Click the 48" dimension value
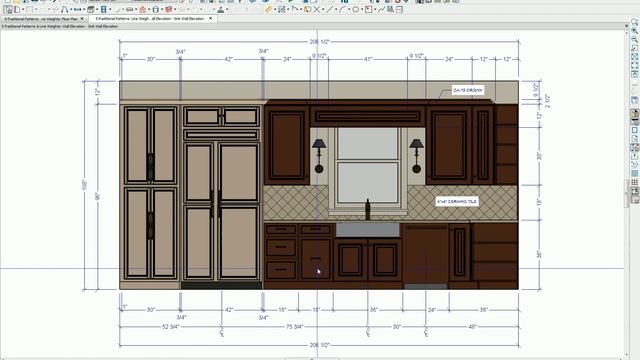 coord(473,327)
